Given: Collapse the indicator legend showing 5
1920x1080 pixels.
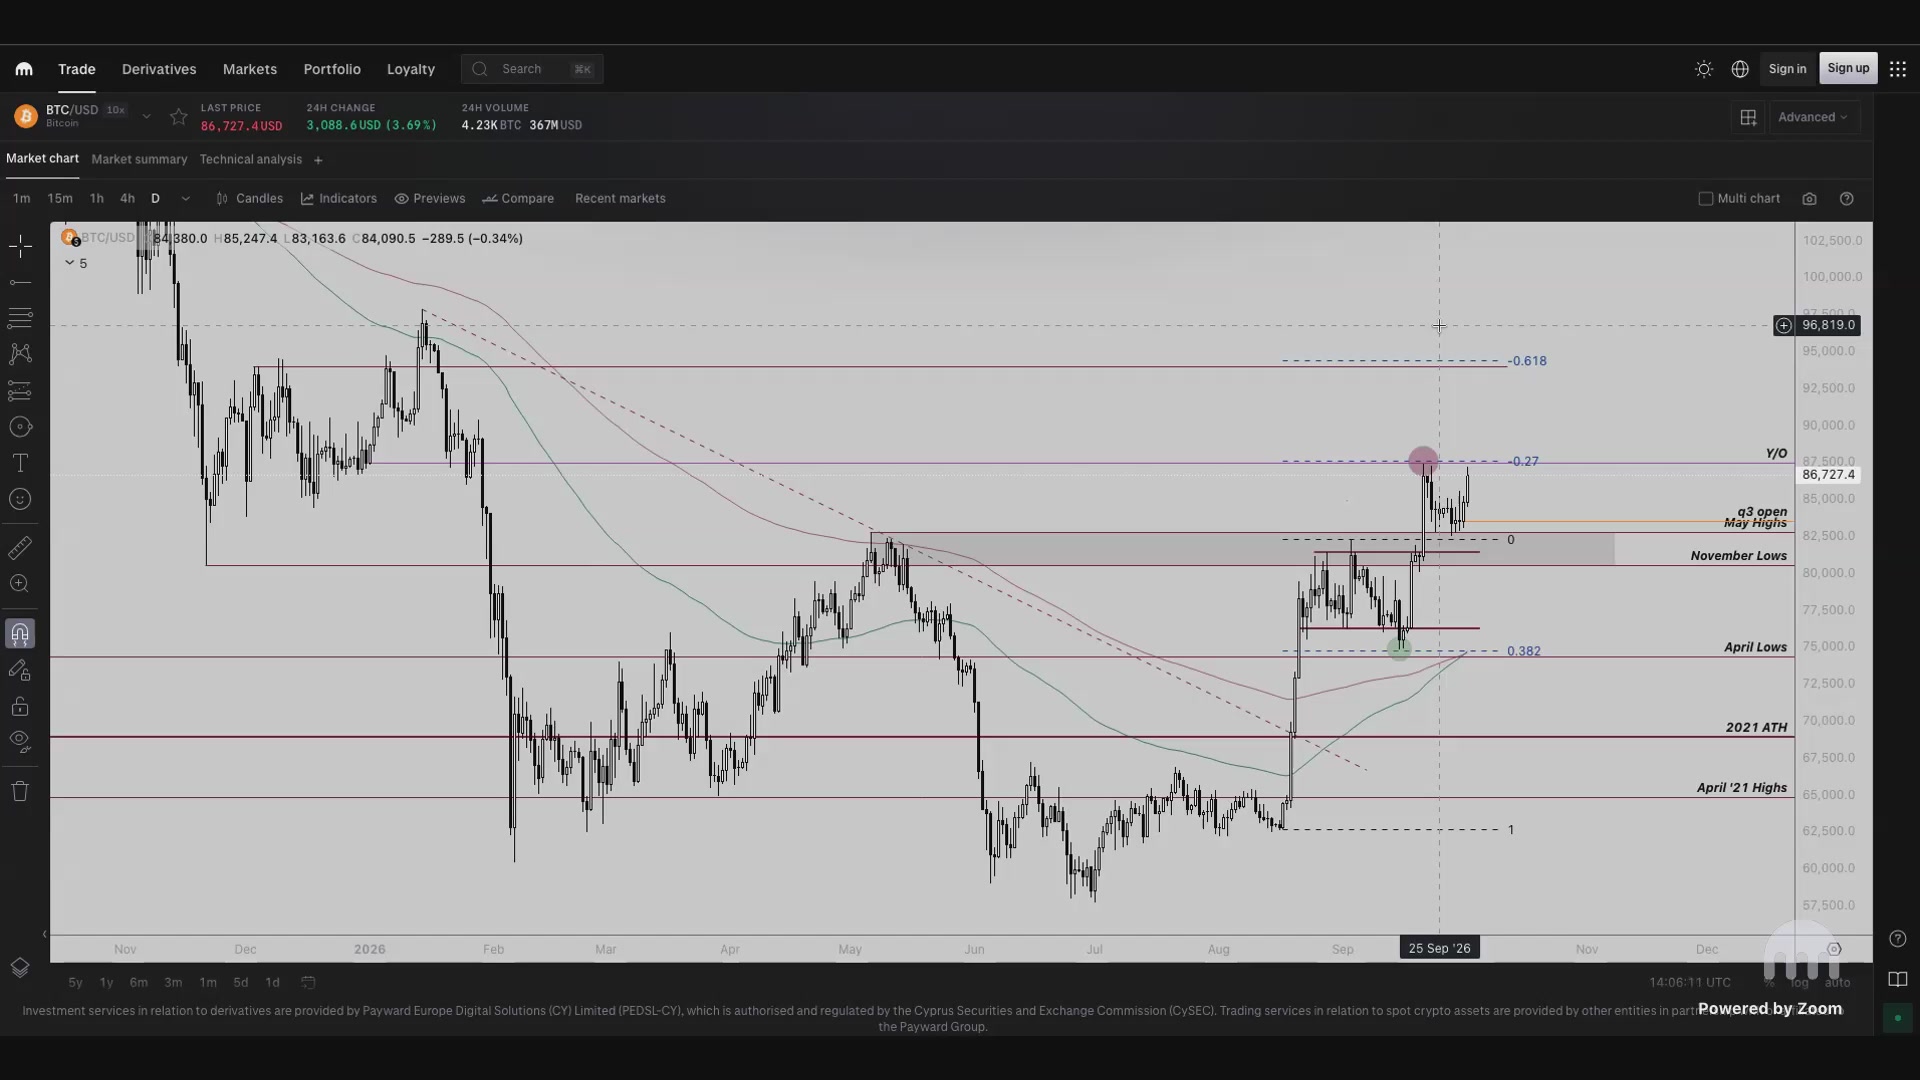Looking at the screenshot, I should tap(76, 263).
